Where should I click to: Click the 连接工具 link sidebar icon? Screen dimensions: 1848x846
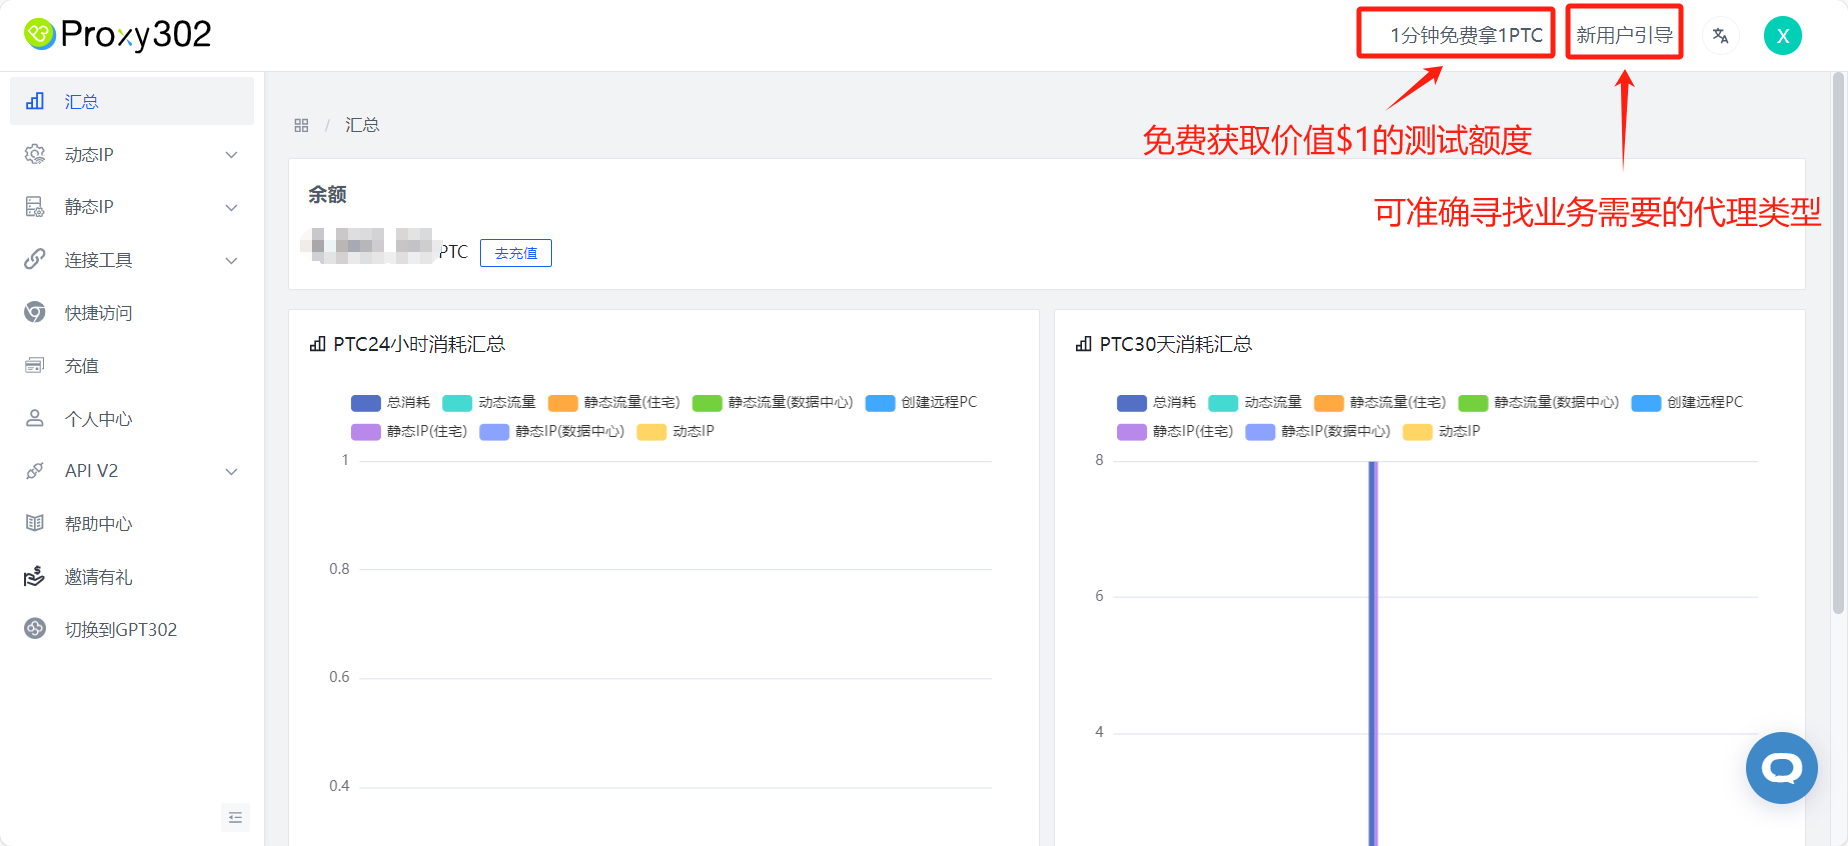[35, 259]
